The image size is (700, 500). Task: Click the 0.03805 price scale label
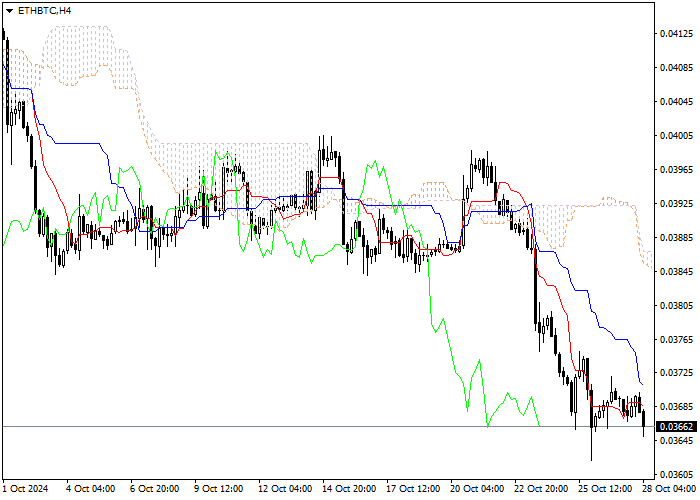(x=677, y=306)
